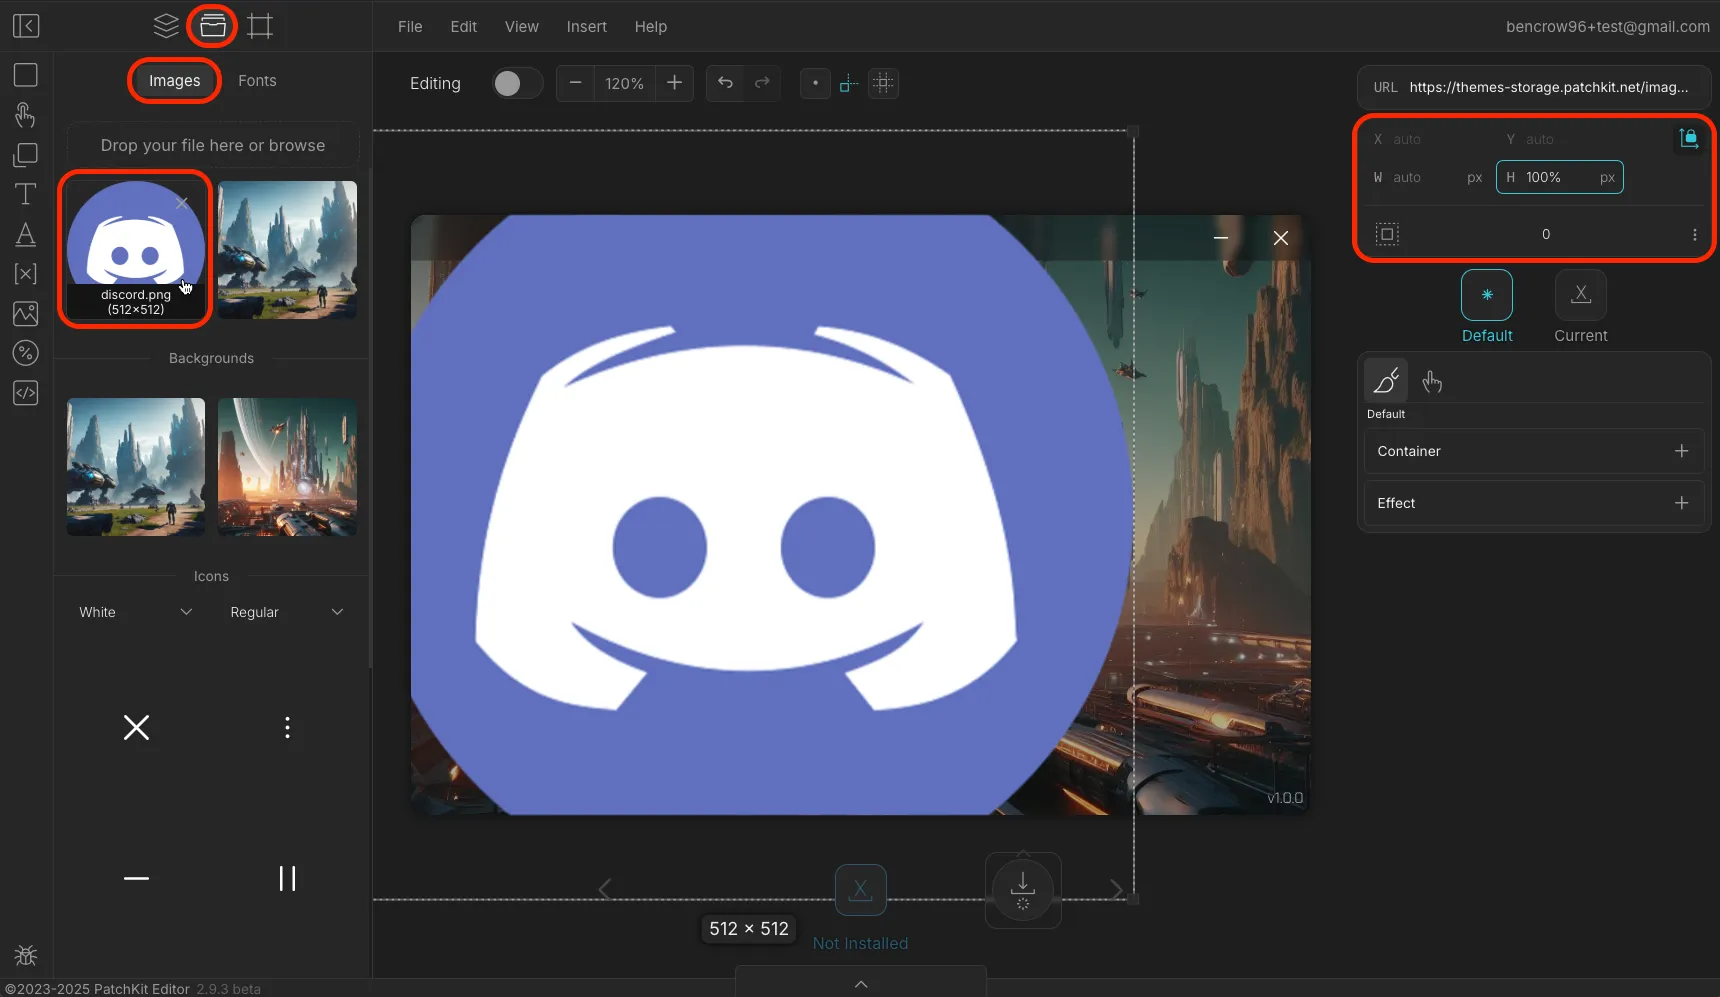Open the Regular icon style dropdown
Screen dimensions: 1720x997
(x=287, y=612)
